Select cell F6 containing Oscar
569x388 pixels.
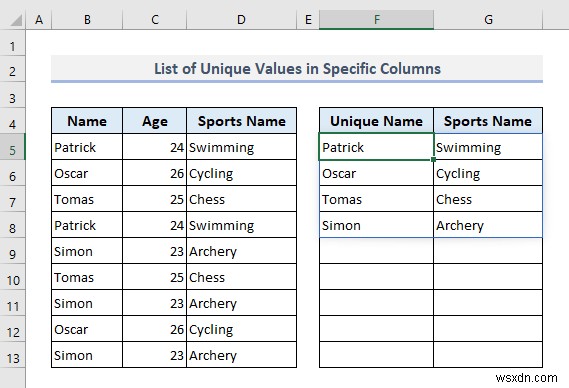click(377, 173)
